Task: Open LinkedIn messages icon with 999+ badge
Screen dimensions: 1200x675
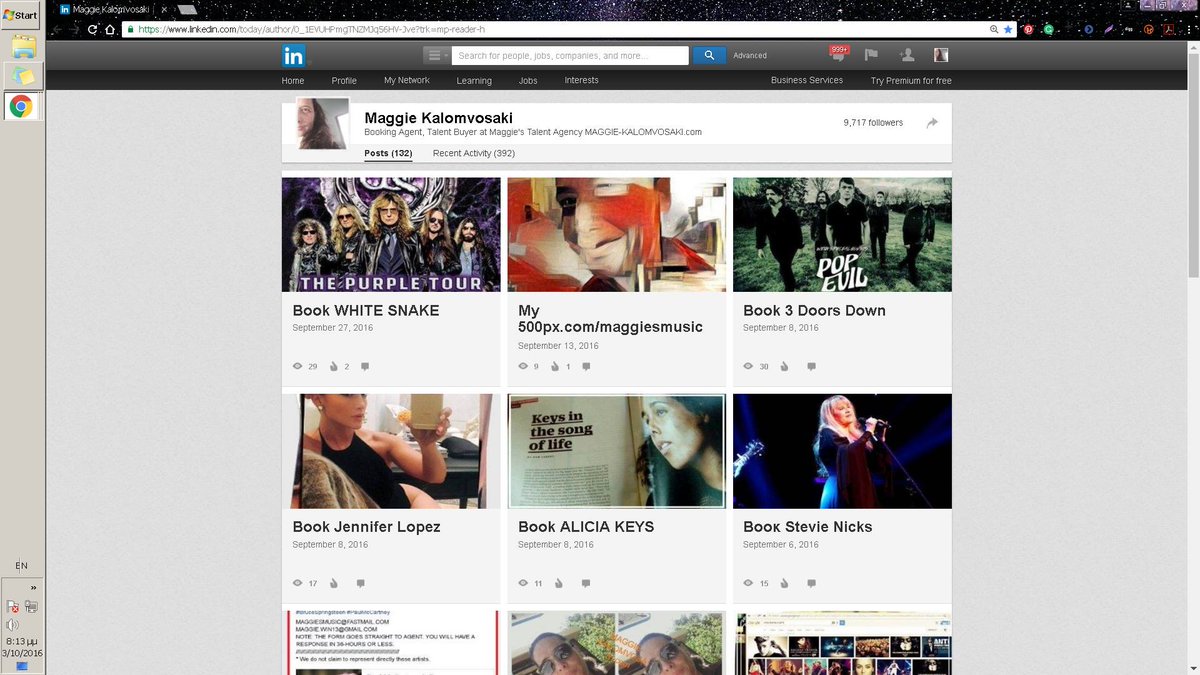Action: click(838, 55)
